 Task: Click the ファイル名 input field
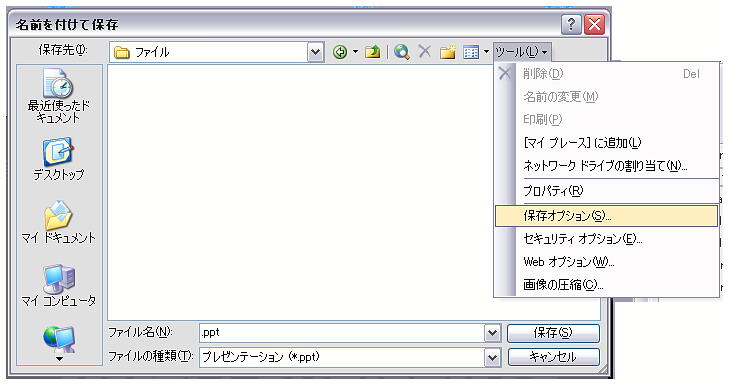[342, 333]
